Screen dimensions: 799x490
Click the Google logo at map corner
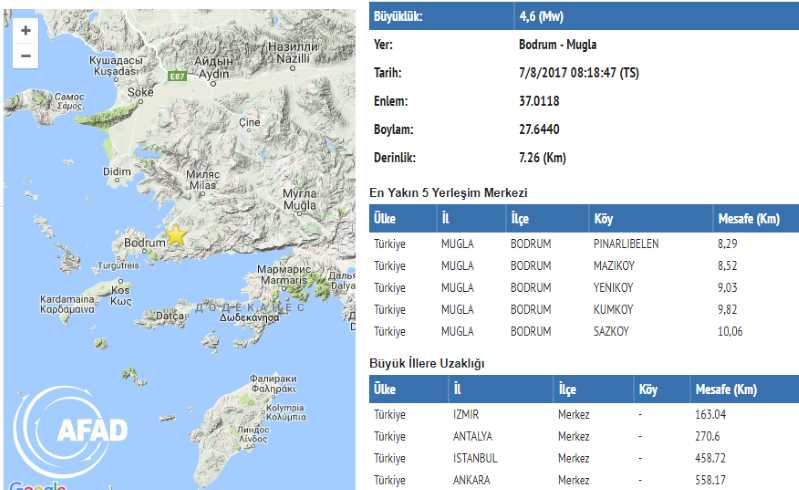37,486
